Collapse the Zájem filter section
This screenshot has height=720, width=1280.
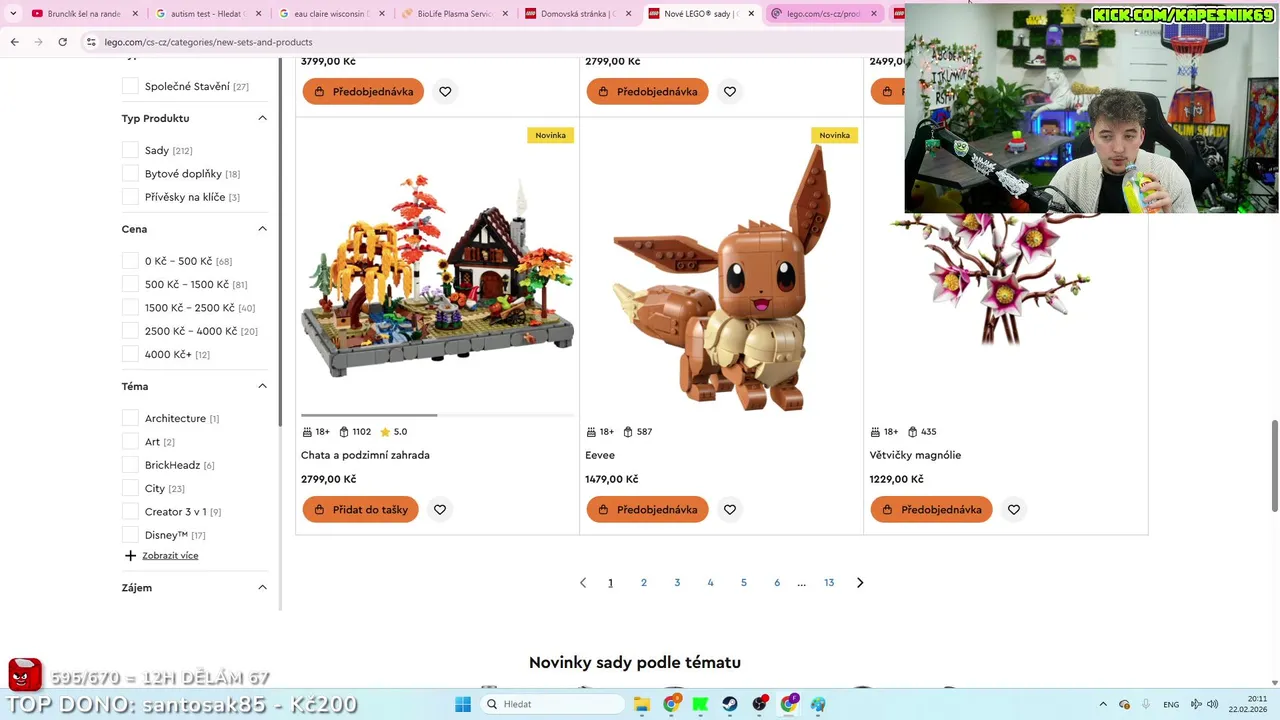[262, 588]
